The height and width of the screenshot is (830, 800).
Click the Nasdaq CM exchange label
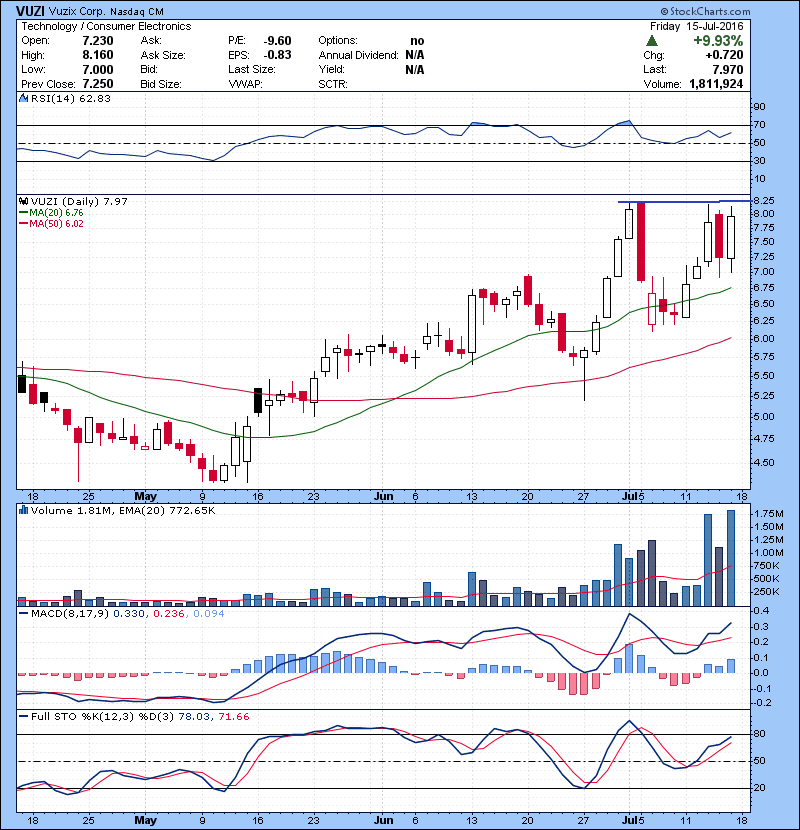[x=137, y=12]
